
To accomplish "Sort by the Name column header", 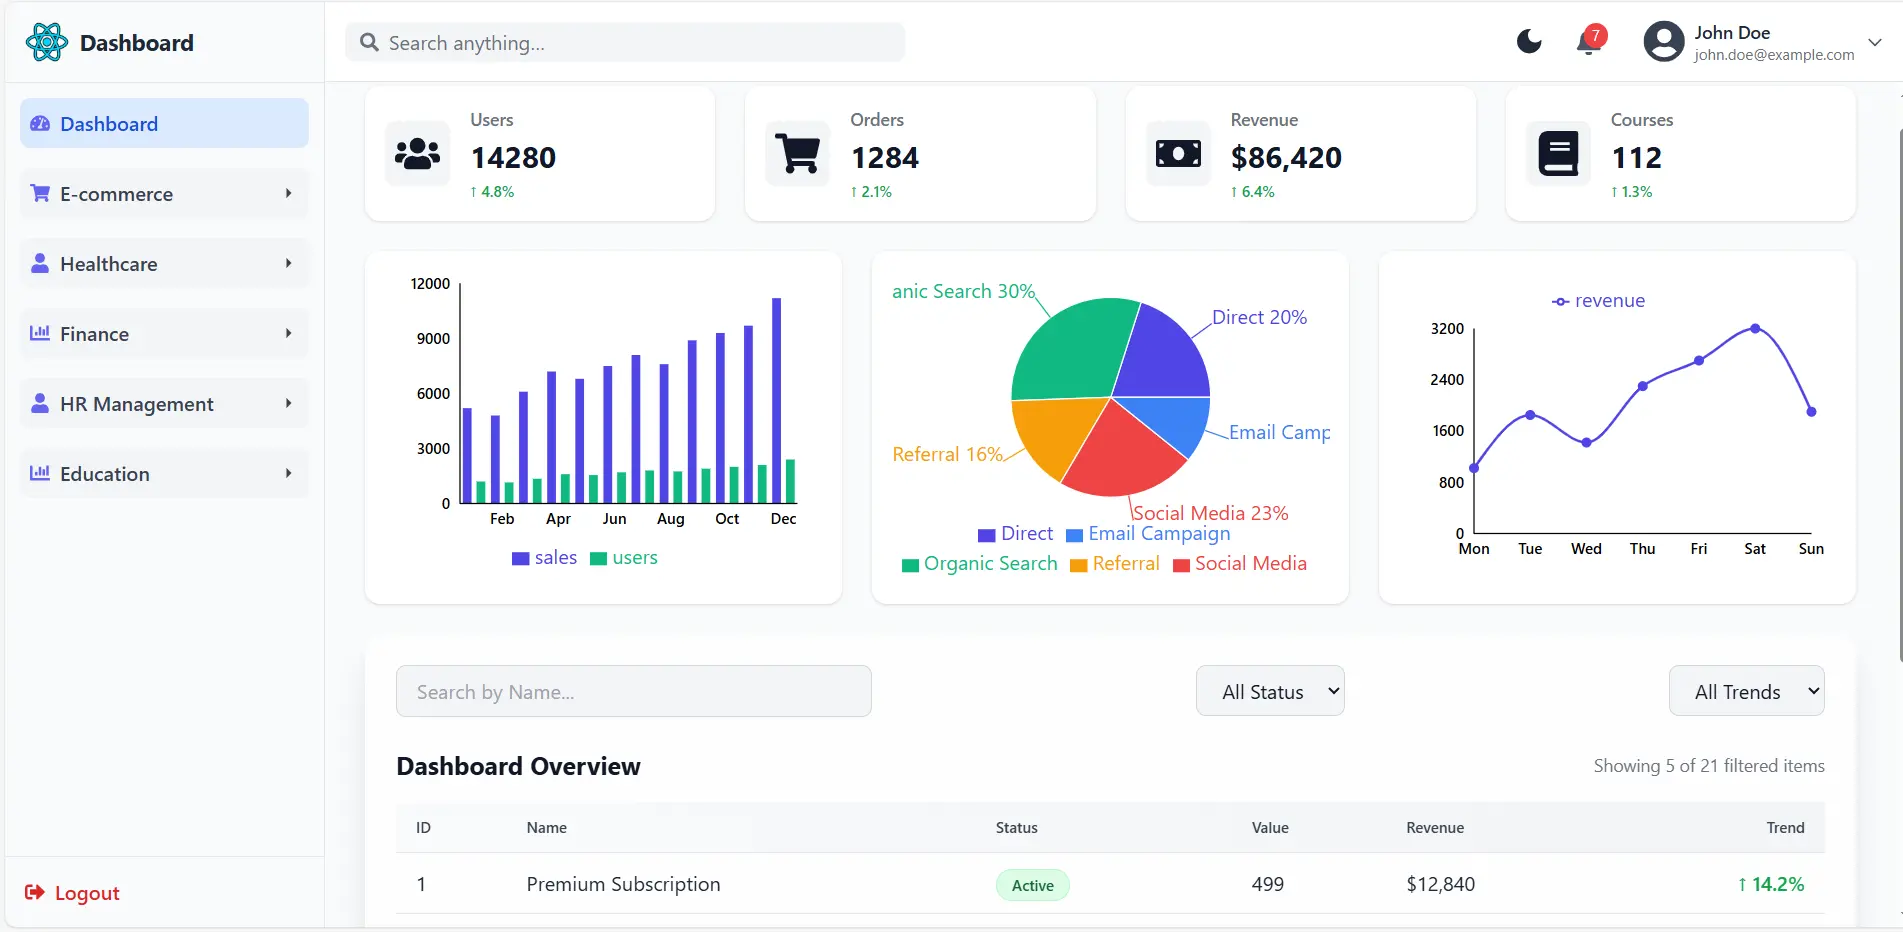I will (547, 828).
